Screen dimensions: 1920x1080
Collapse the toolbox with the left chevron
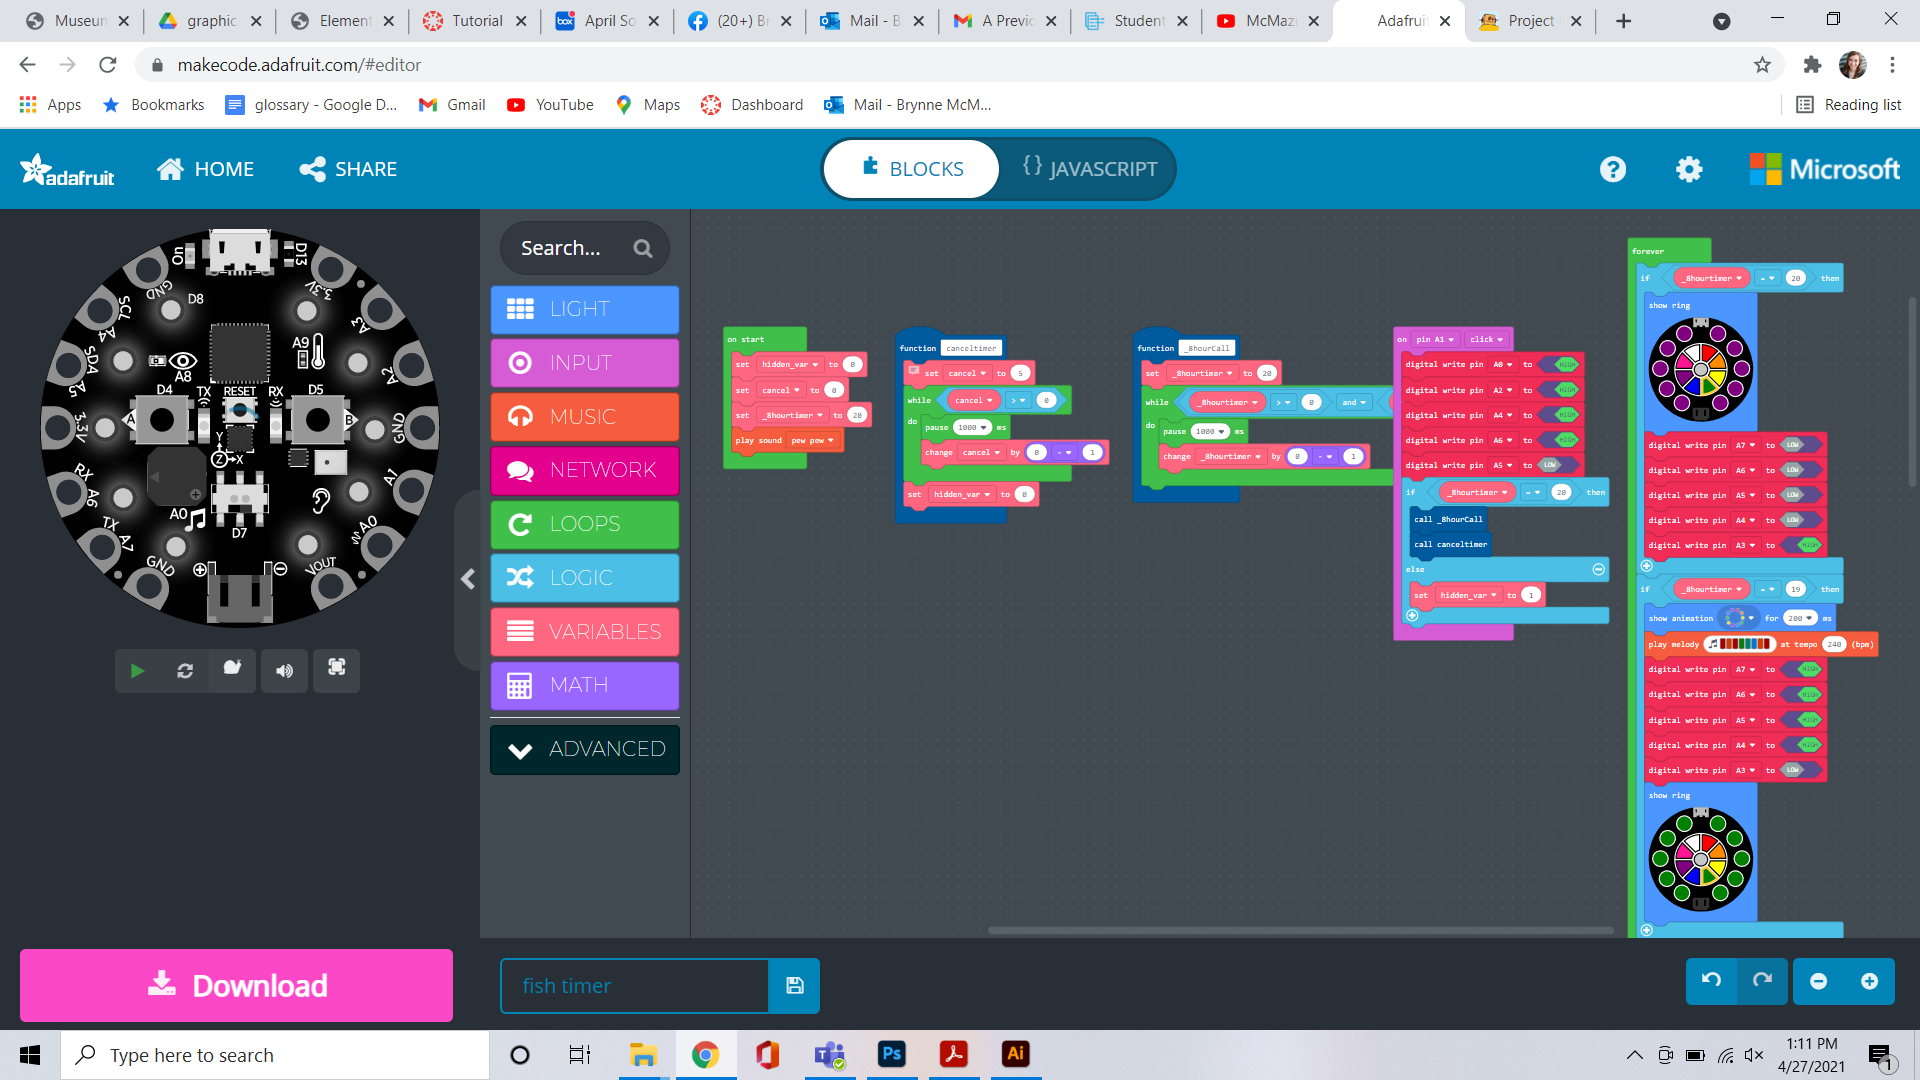coord(467,579)
